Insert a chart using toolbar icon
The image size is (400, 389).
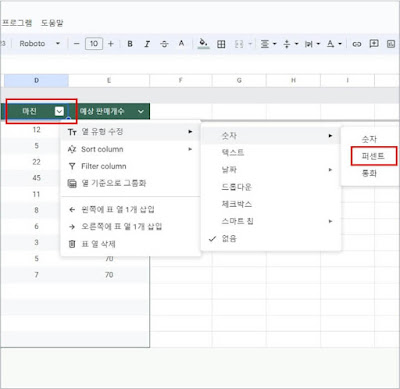click(391, 44)
